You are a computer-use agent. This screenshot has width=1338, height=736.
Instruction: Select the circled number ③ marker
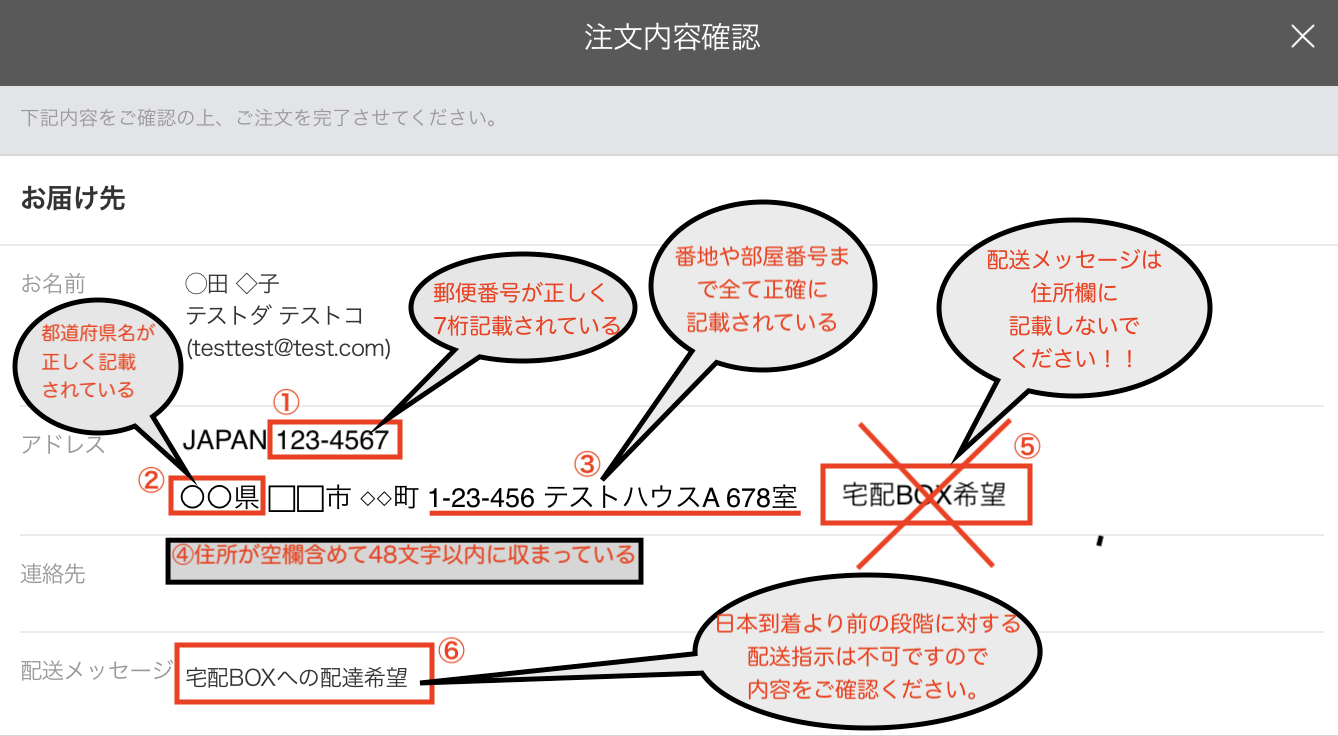coord(587,464)
